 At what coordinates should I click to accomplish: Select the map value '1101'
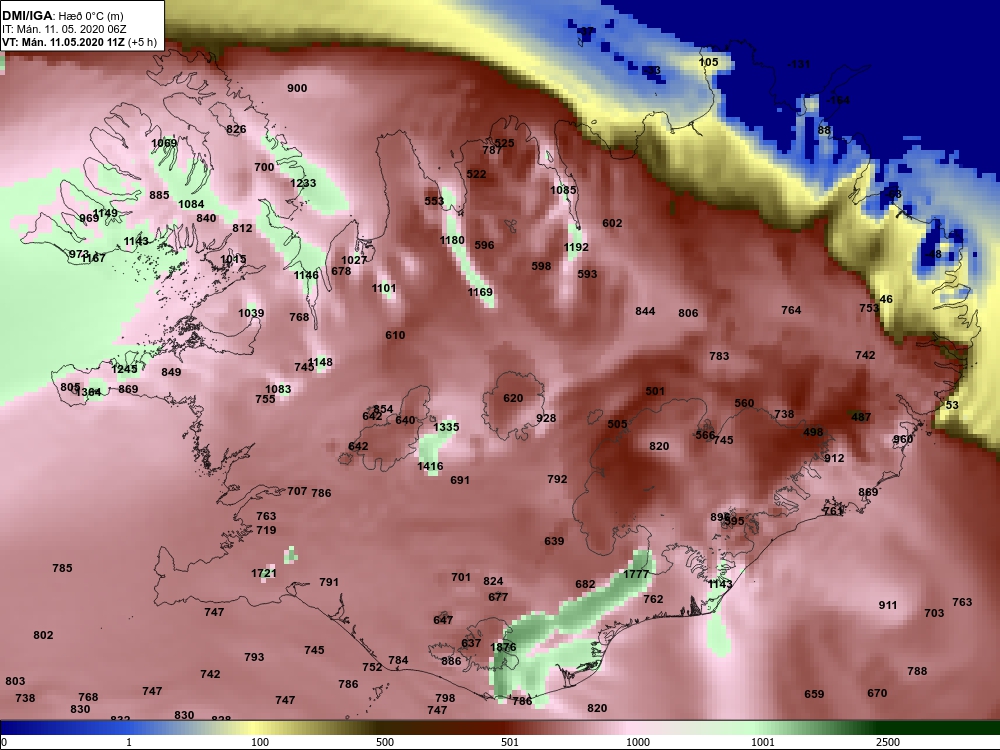point(384,288)
